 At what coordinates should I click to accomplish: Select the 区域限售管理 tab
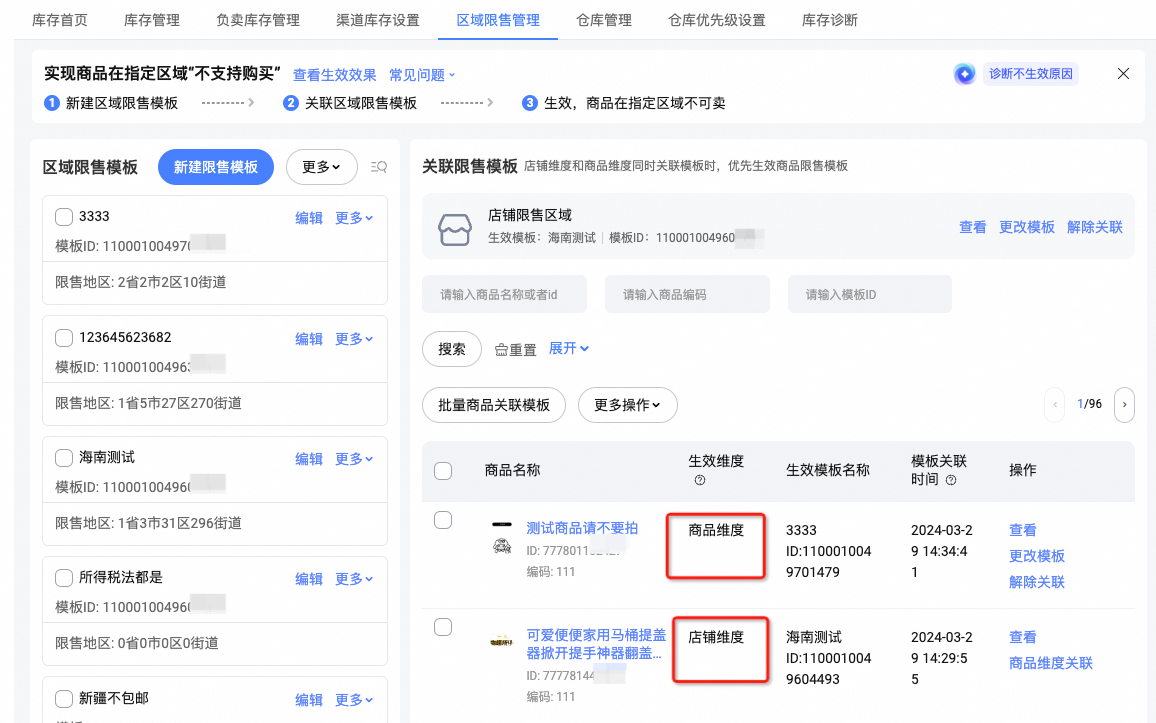pyautogui.click(x=498, y=20)
